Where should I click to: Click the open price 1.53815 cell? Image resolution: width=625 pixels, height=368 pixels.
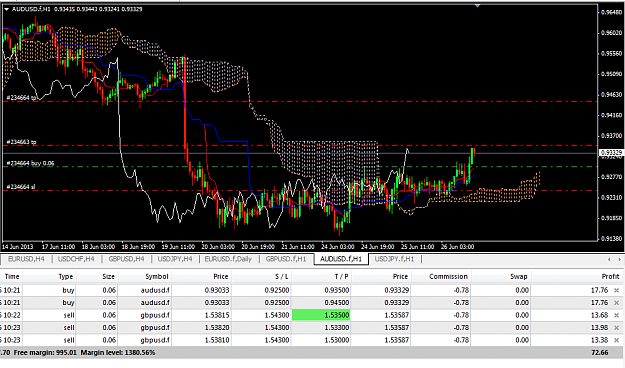click(217, 315)
